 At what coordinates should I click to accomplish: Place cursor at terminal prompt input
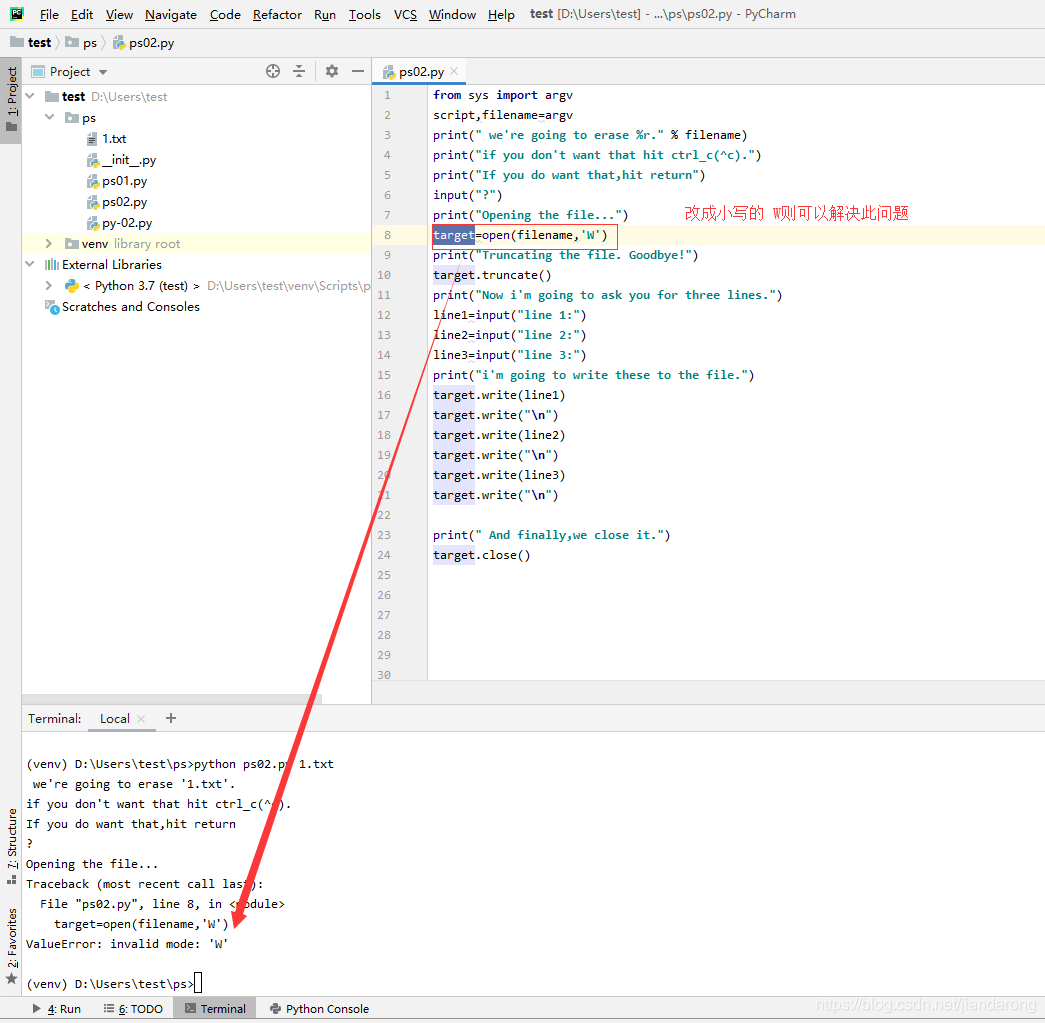coord(198,983)
